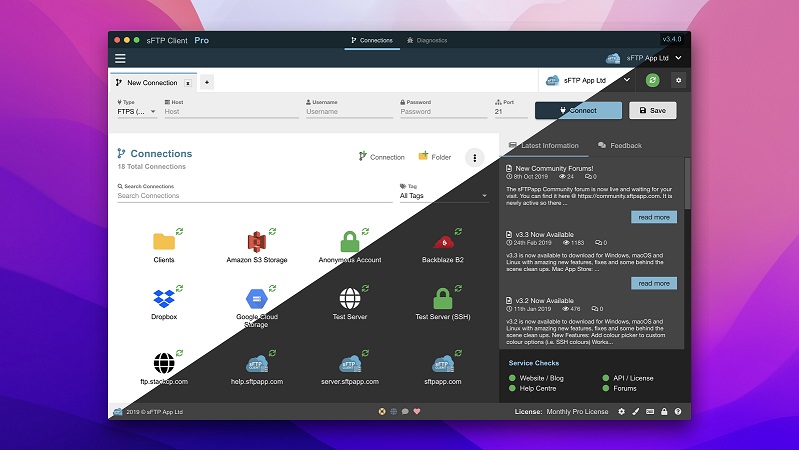This screenshot has width=799, height=450.
Task: Open footer settings gear icon
Action: coord(621,411)
